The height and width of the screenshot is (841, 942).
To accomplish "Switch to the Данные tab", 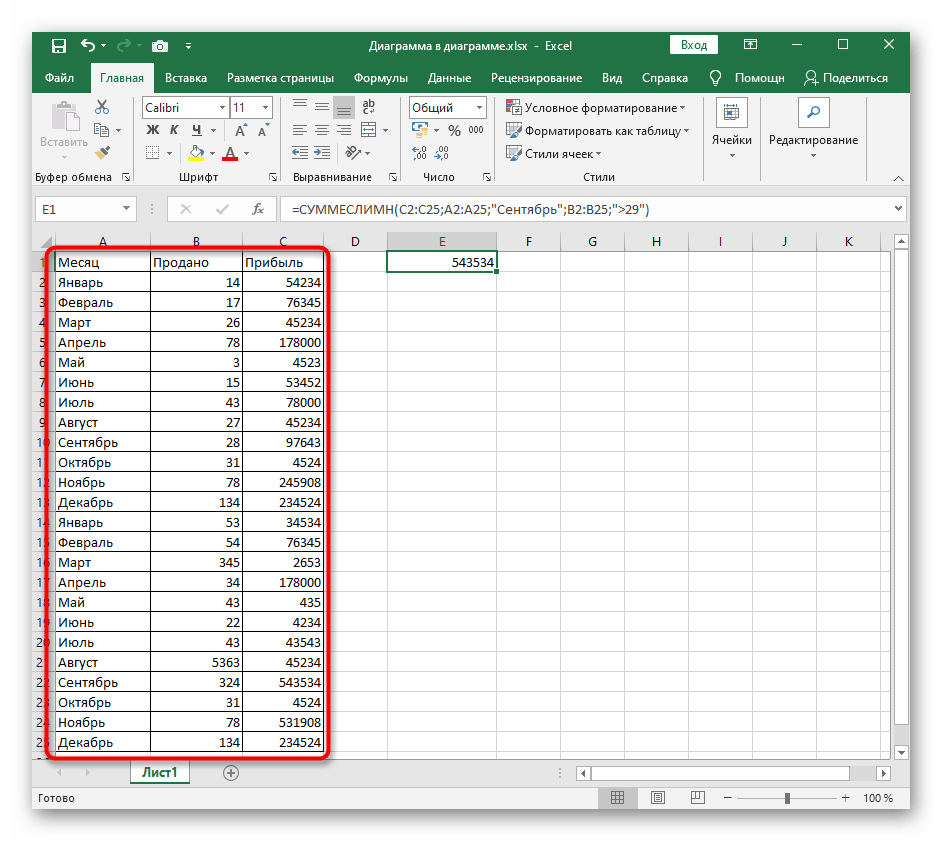I will pyautogui.click(x=449, y=78).
